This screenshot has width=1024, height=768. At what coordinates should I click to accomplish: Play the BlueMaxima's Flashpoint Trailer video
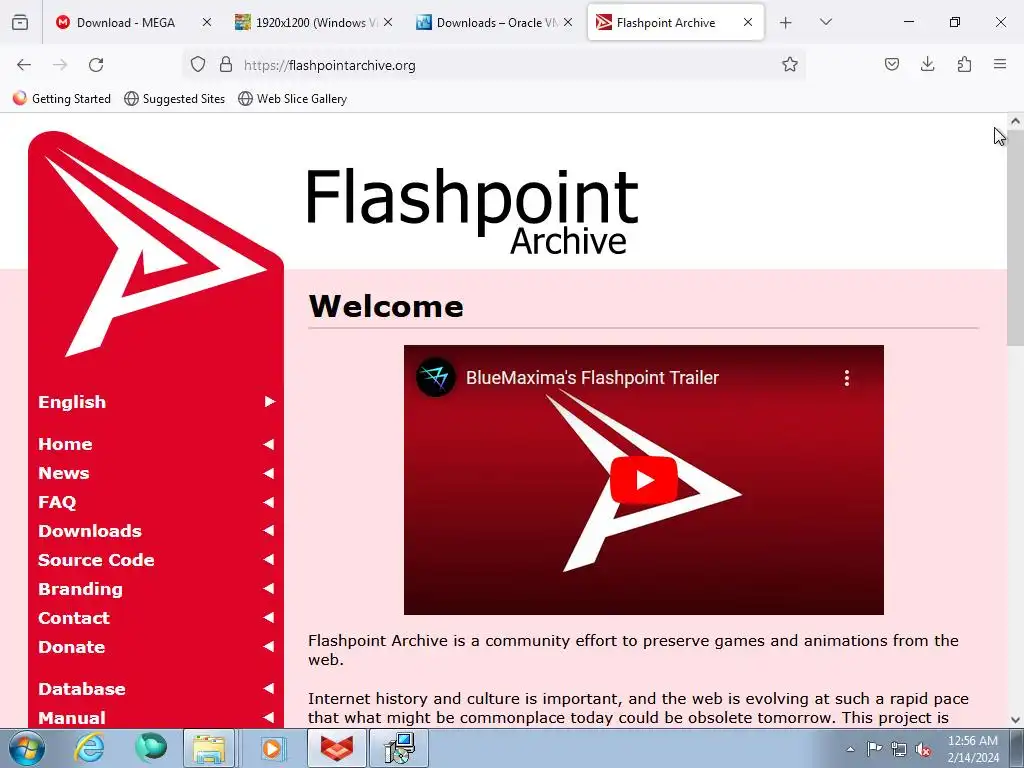pyautogui.click(x=644, y=480)
